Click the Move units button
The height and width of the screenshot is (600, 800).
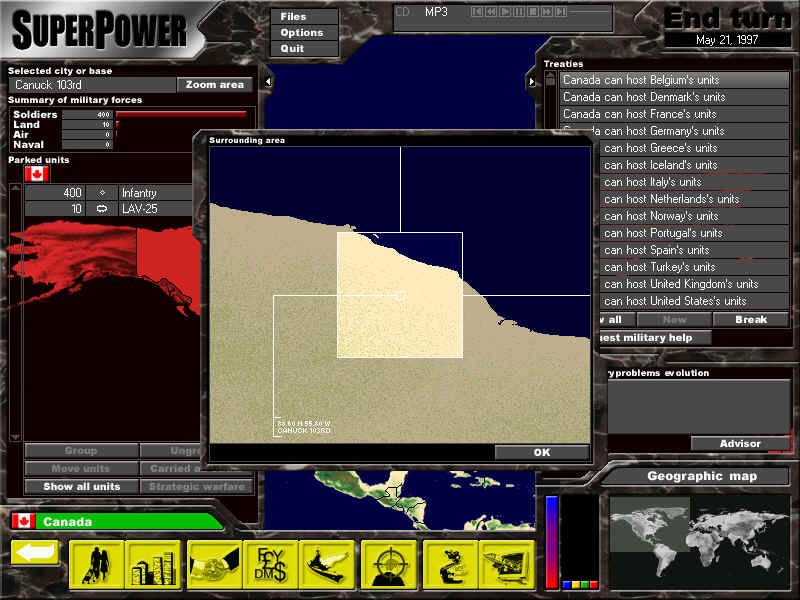pyautogui.click(x=82, y=468)
